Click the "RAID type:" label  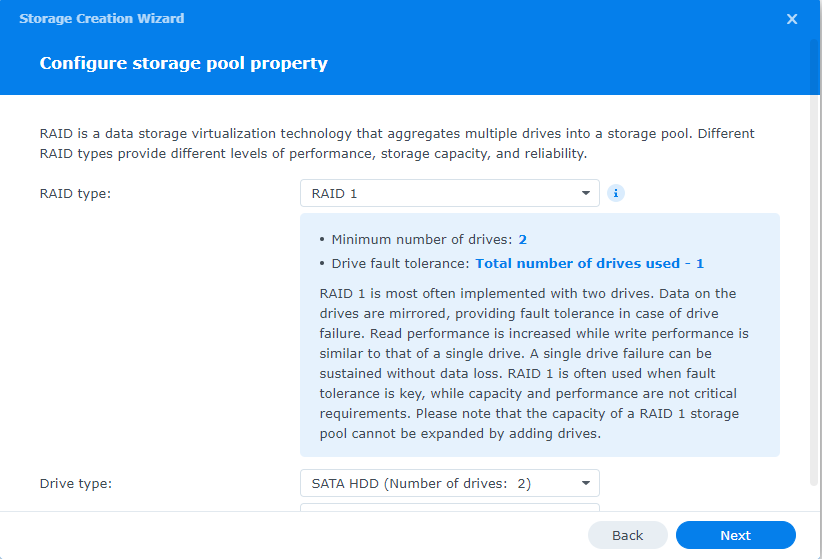coord(75,193)
